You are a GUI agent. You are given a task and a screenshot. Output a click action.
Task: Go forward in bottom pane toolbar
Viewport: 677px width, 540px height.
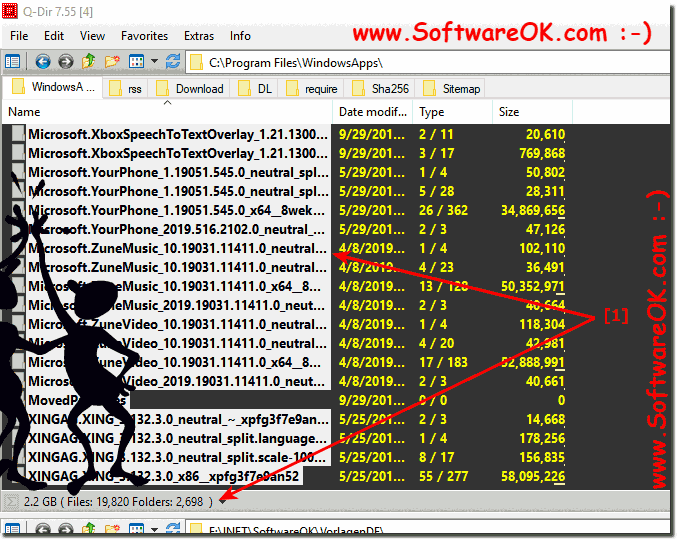point(66,530)
